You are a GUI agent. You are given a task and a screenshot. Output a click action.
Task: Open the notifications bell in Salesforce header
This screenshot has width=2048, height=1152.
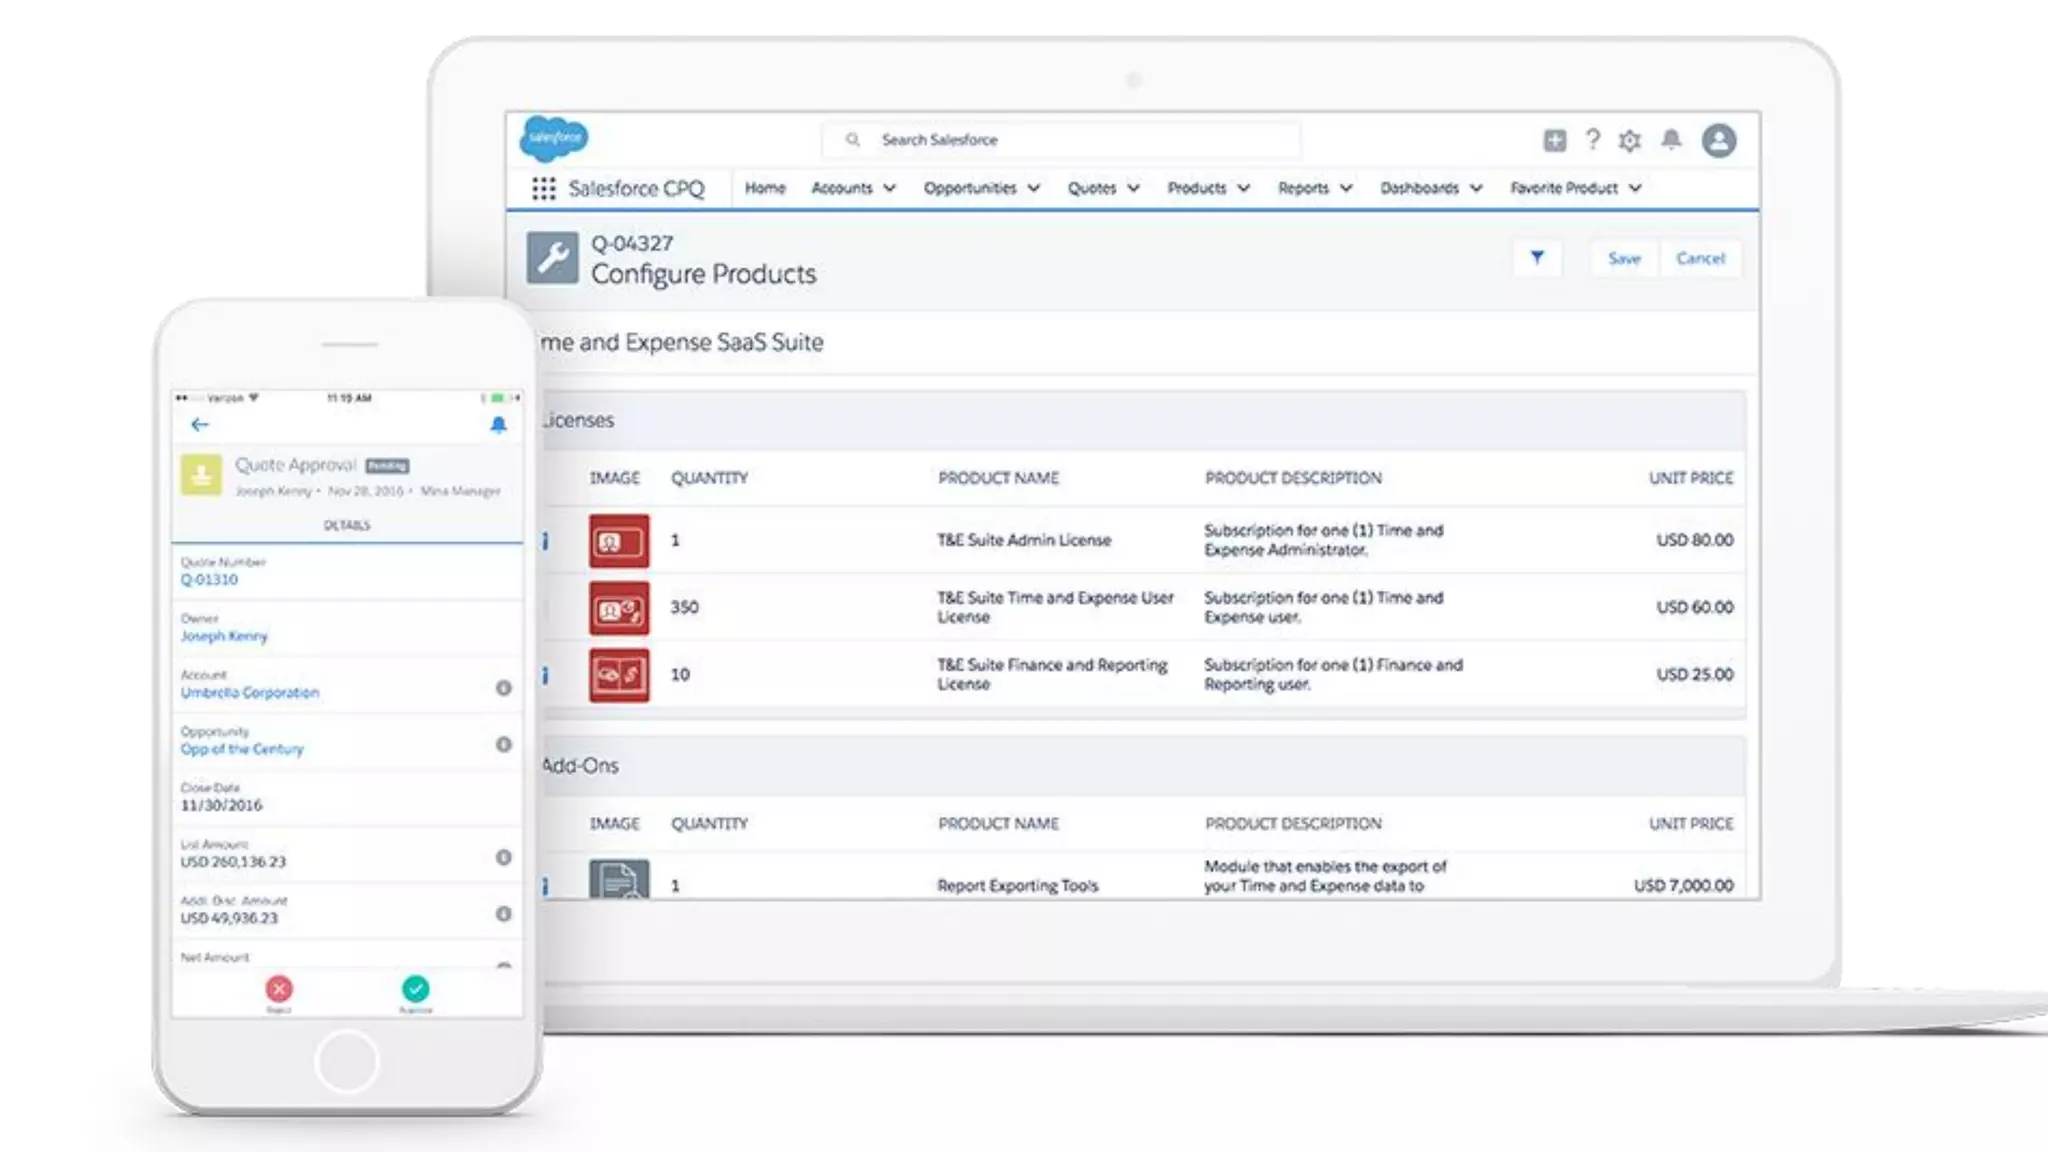1671,140
